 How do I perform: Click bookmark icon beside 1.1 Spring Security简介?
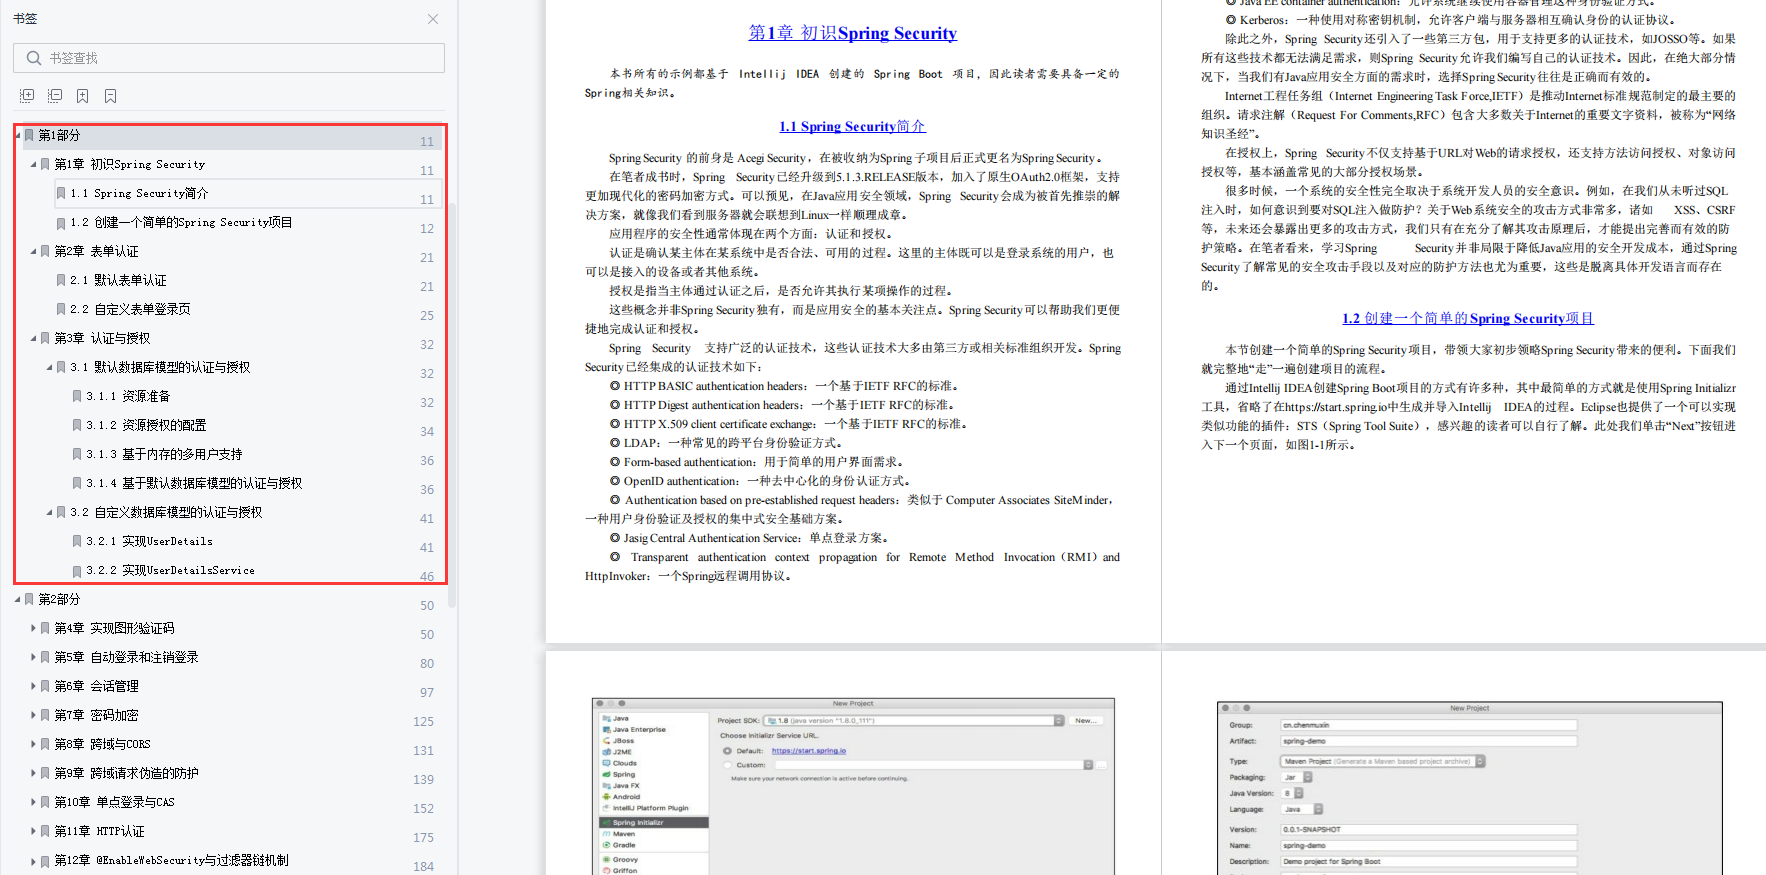tap(61, 193)
